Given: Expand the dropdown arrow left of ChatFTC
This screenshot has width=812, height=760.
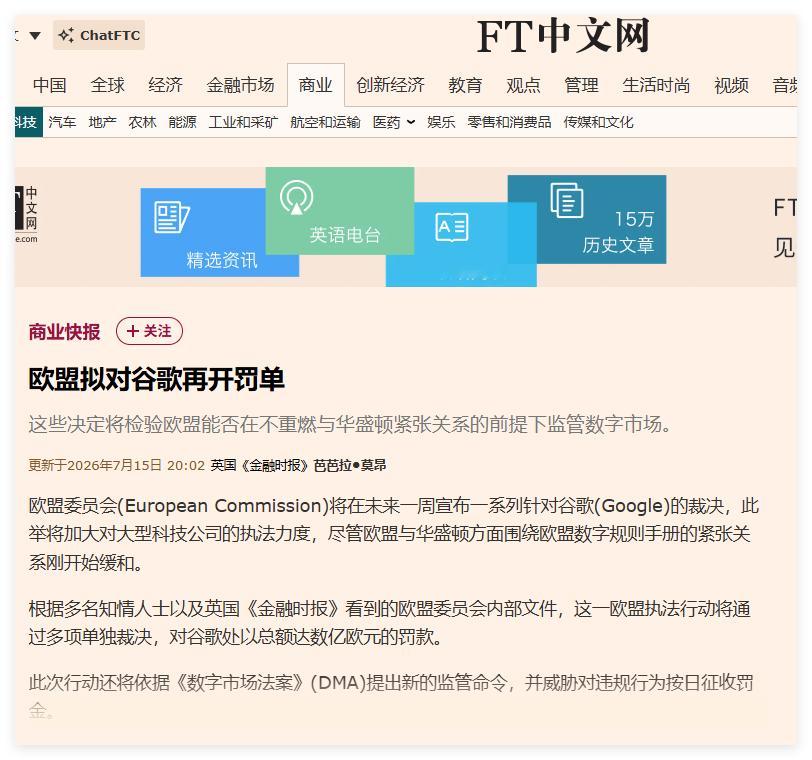Looking at the screenshot, I should point(35,36).
